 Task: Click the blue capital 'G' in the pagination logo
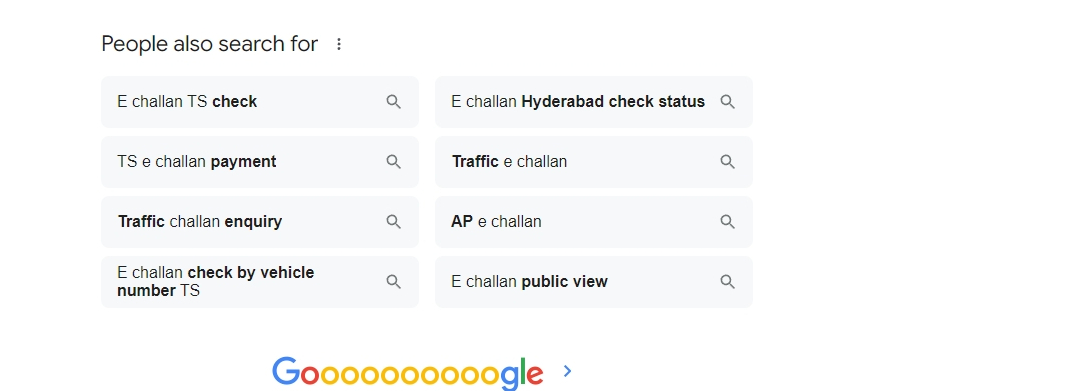[286, 371]
